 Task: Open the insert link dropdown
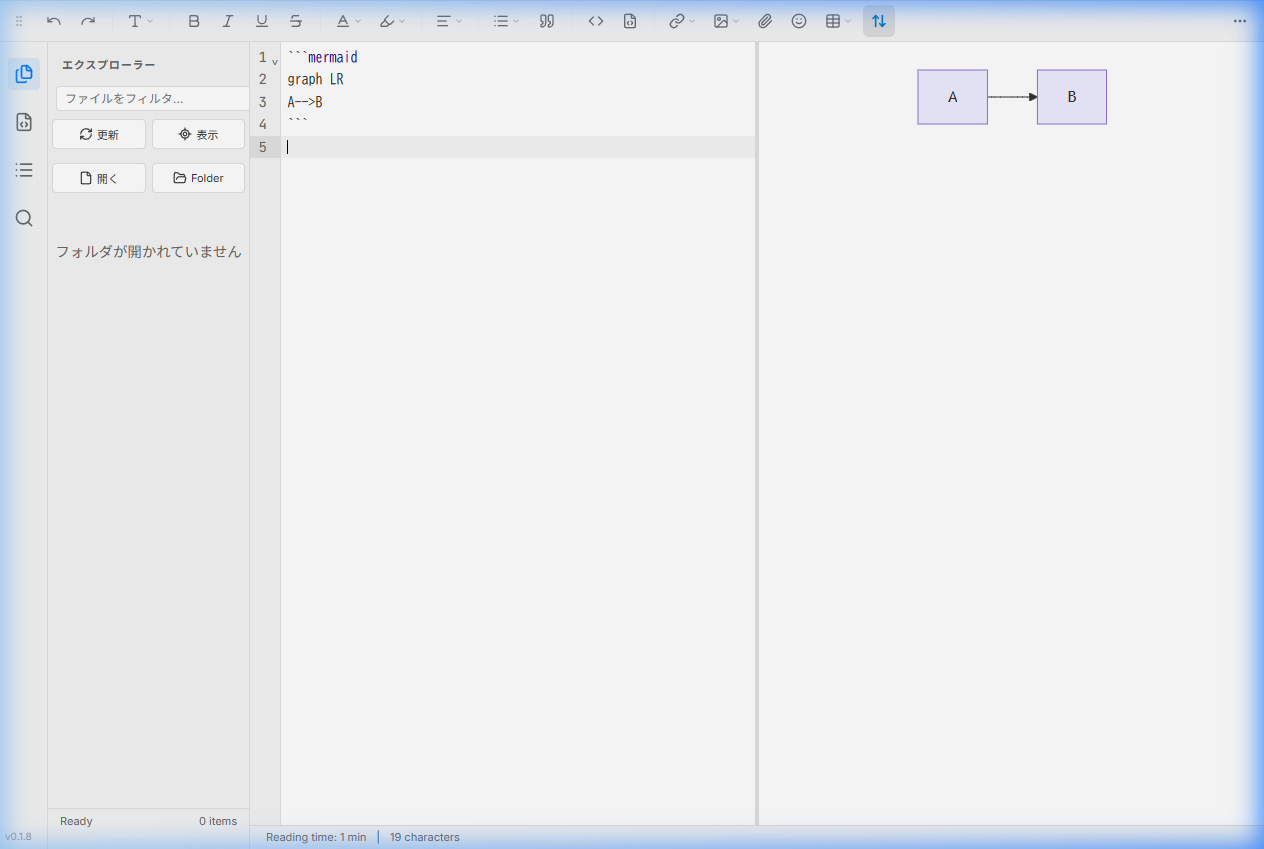point(682,21)
